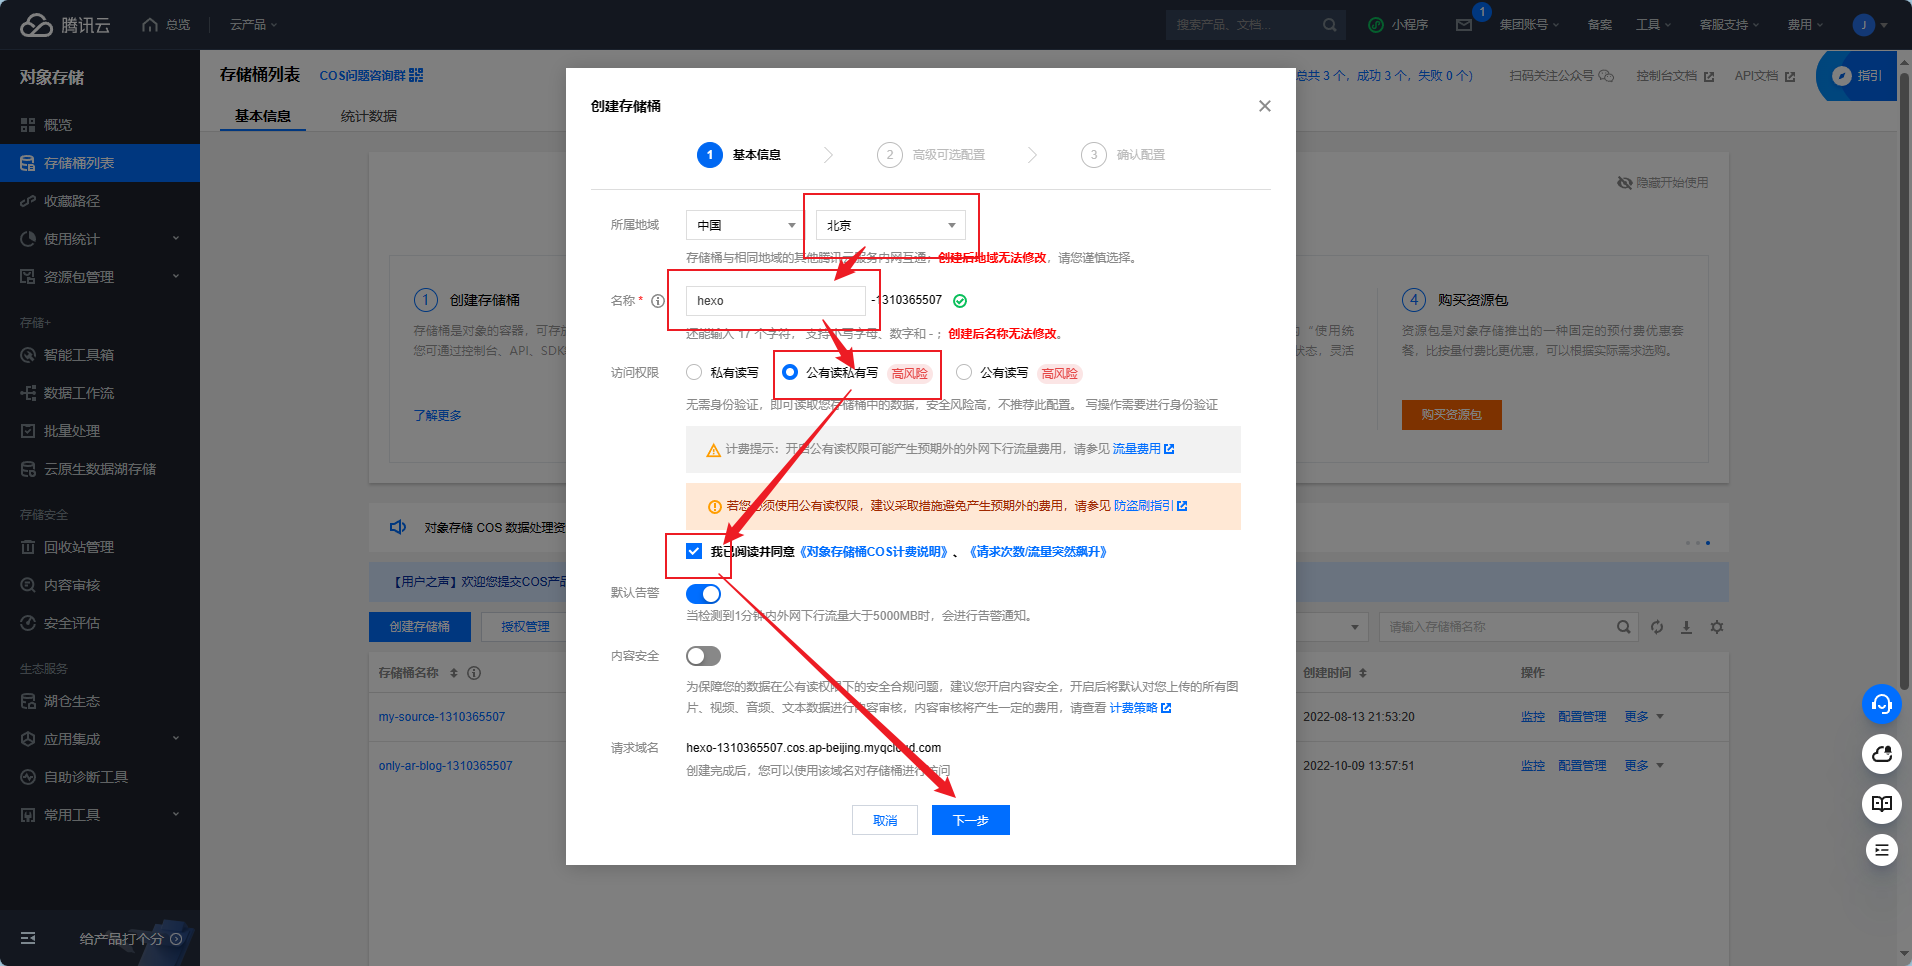Click 下一步 button in dialog

(x=971, y=820)
